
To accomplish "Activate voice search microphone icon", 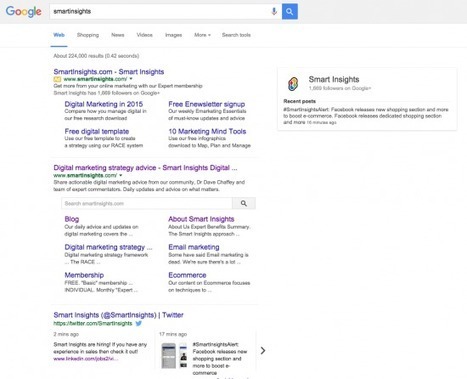I will [x=274, y=11].
